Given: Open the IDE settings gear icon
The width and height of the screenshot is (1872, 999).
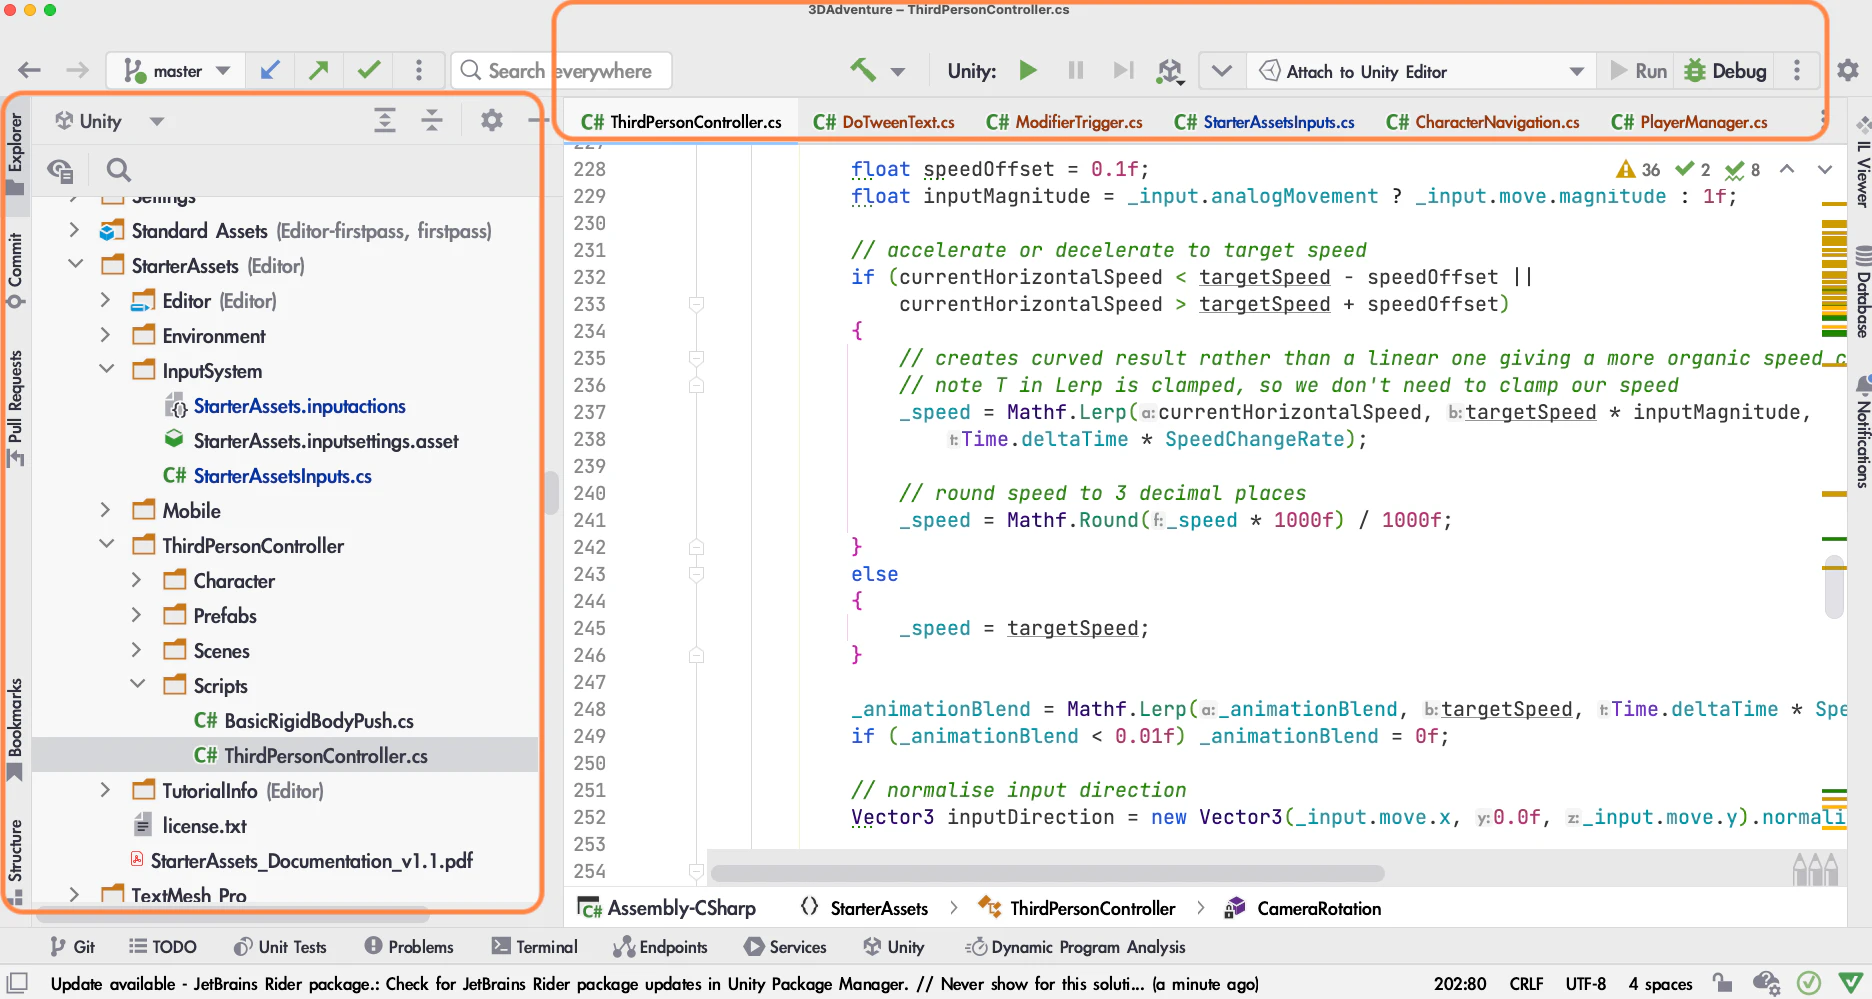Looking at the screenshot, I should [1848, 71].
